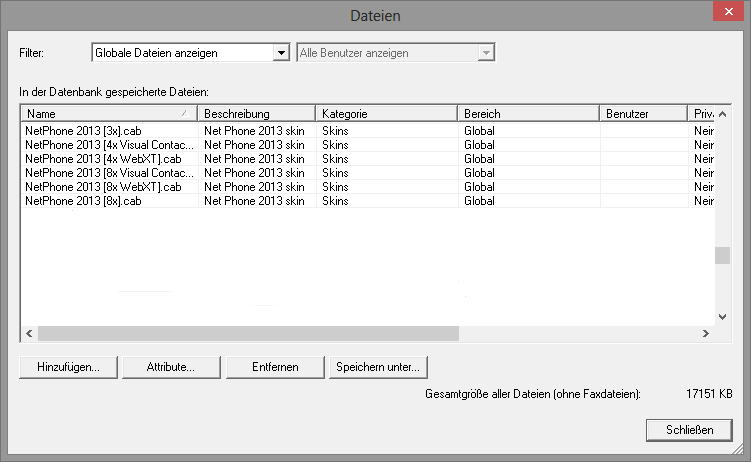
Task: Click the Hinzufügen button
Action: [x=68, y=367]
